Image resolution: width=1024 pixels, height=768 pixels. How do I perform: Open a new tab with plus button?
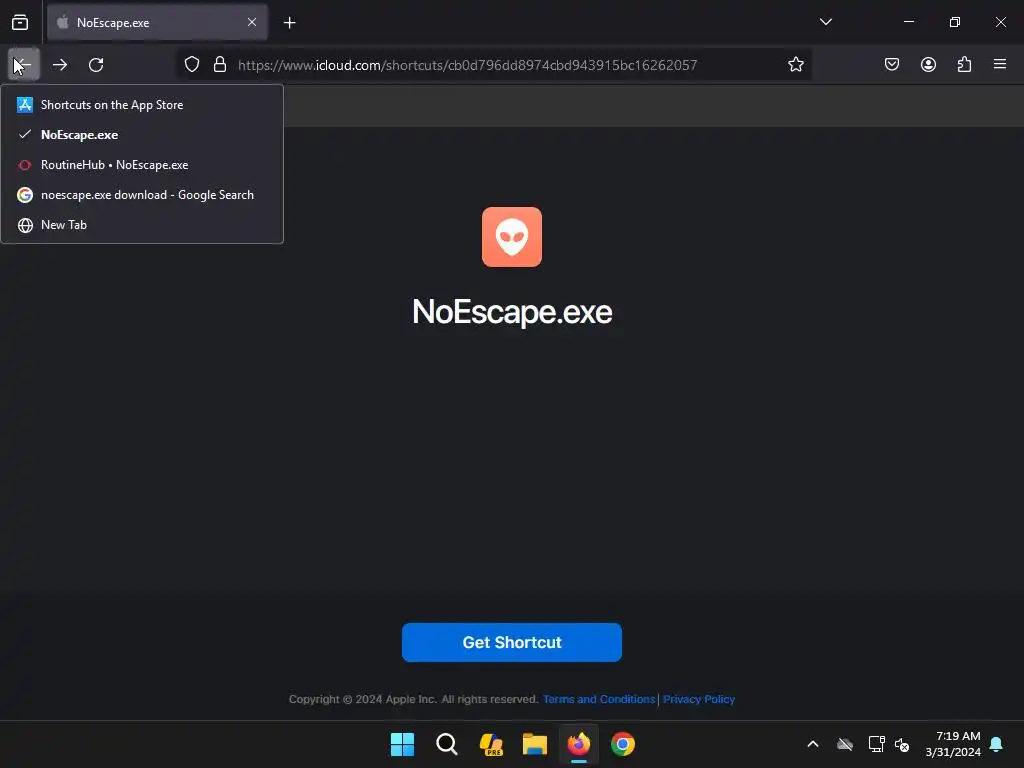tap(289, 23)
